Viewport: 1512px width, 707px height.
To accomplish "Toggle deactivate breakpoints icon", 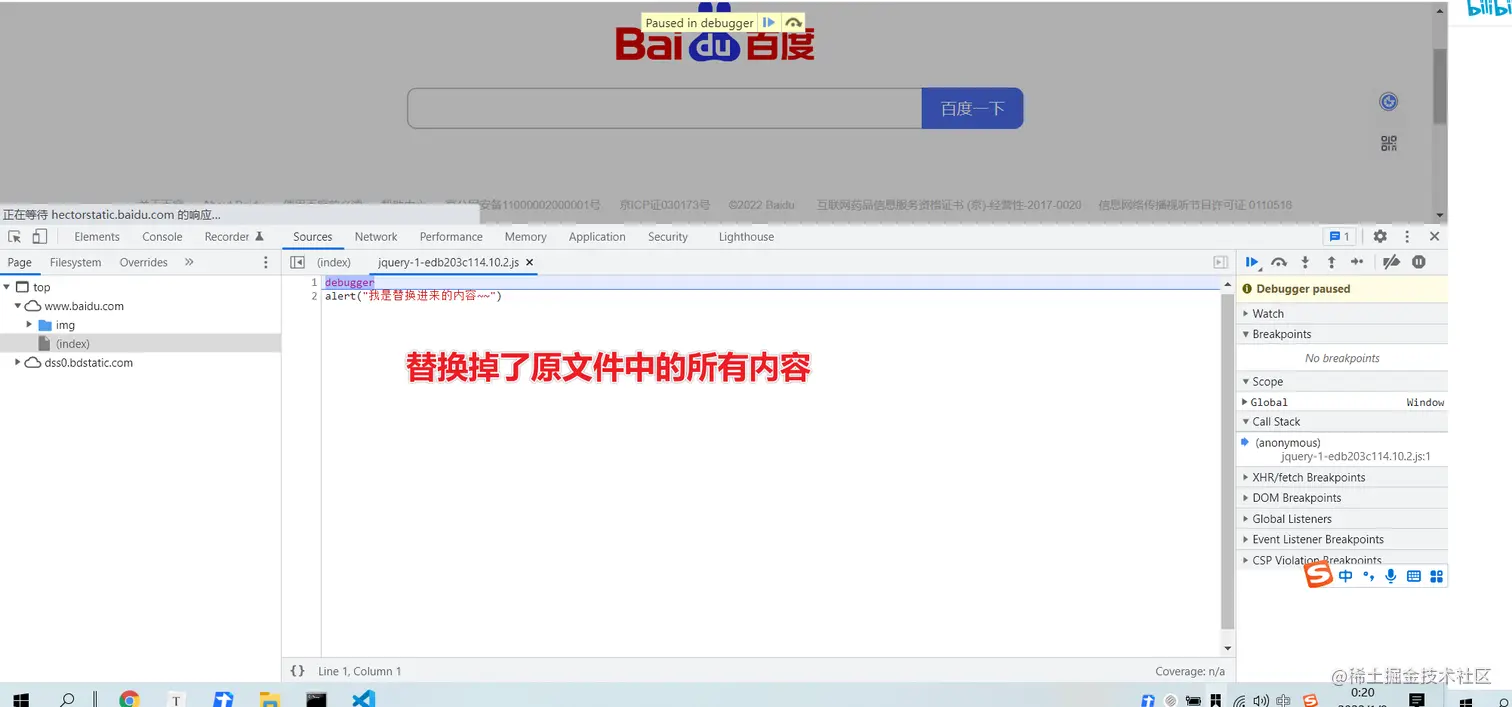I will 1391,262.
